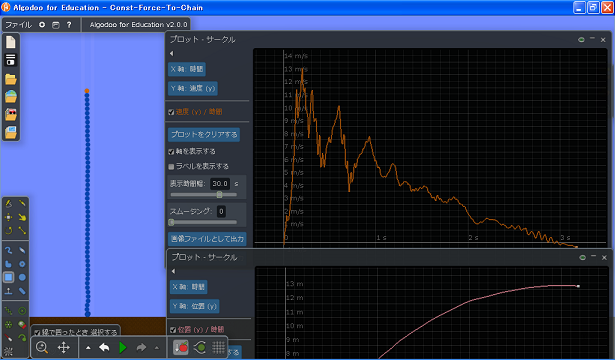The width and height of the screenshot is (615, 360).
Task: Select the pan move tool
Action: coord(64,347)
